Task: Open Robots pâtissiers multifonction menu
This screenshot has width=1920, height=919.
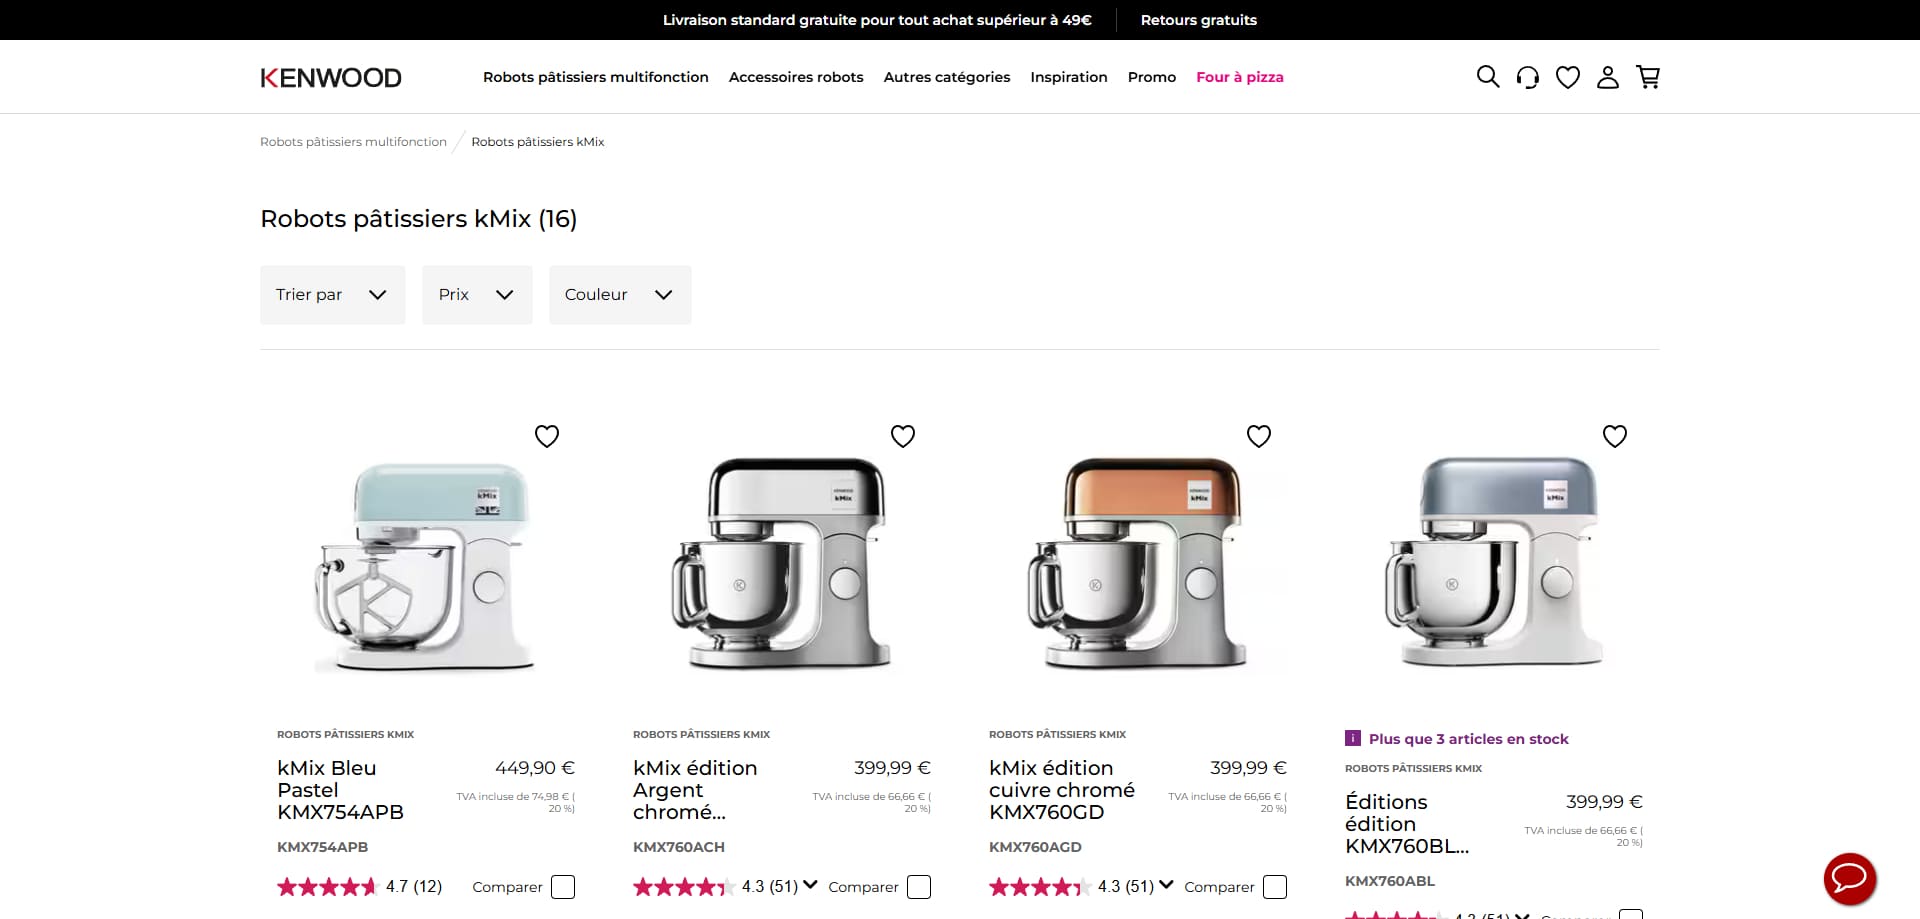Action: (x=596, y=77)
